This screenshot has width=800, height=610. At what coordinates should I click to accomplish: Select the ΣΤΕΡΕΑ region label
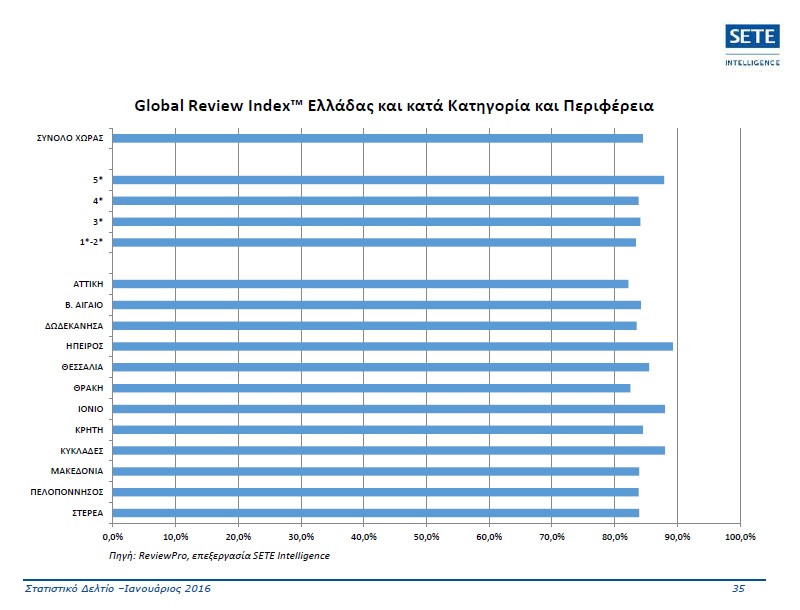coord(87,513)
